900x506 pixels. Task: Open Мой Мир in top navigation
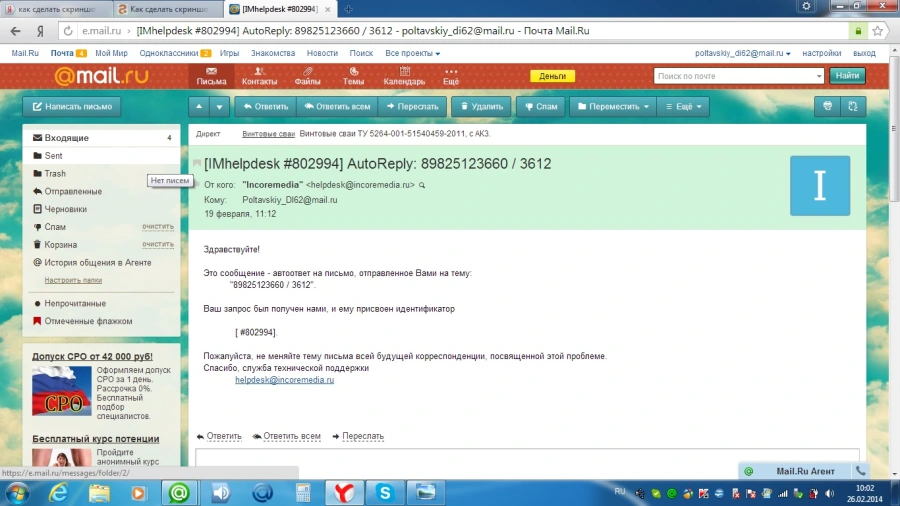pyautogui.click(x=111, y=53)
